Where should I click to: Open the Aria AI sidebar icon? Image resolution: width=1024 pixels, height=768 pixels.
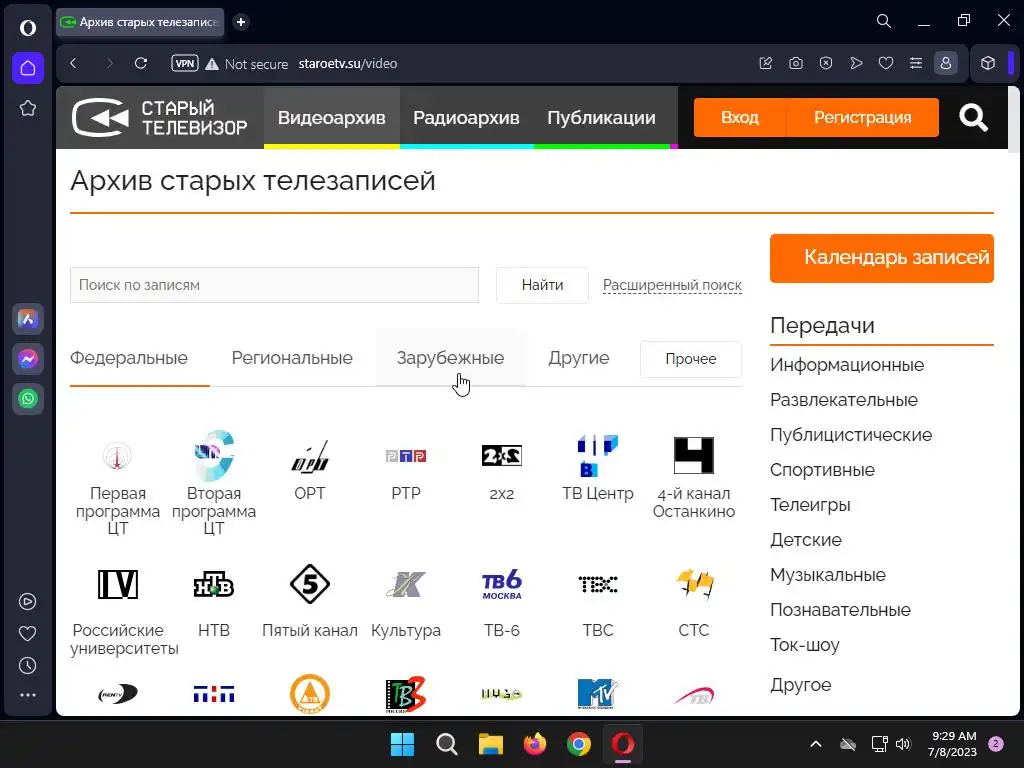click(27, 319)
